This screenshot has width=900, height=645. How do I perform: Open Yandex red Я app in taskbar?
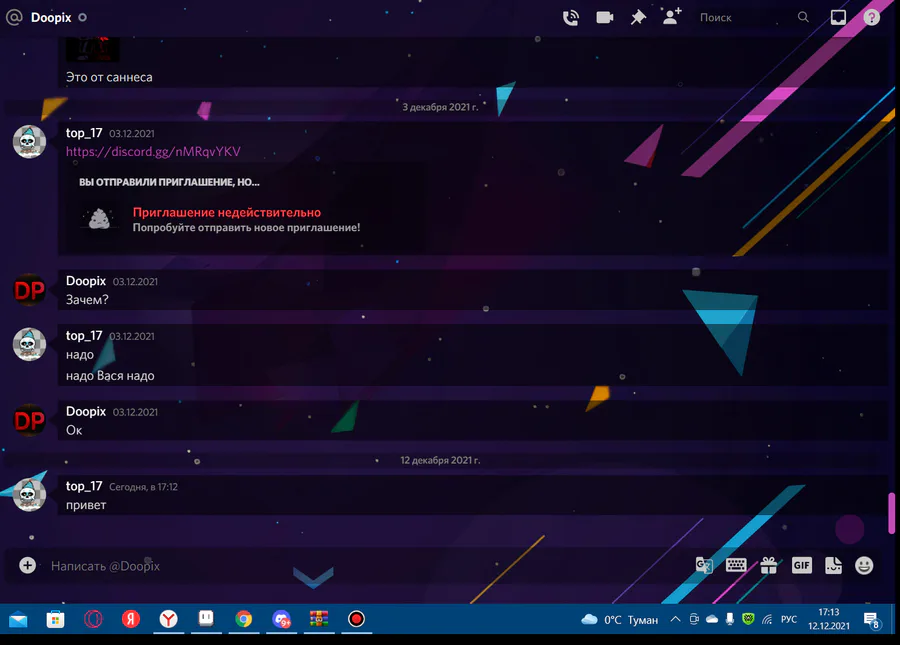pyautogui.click(x=130, y=619)
